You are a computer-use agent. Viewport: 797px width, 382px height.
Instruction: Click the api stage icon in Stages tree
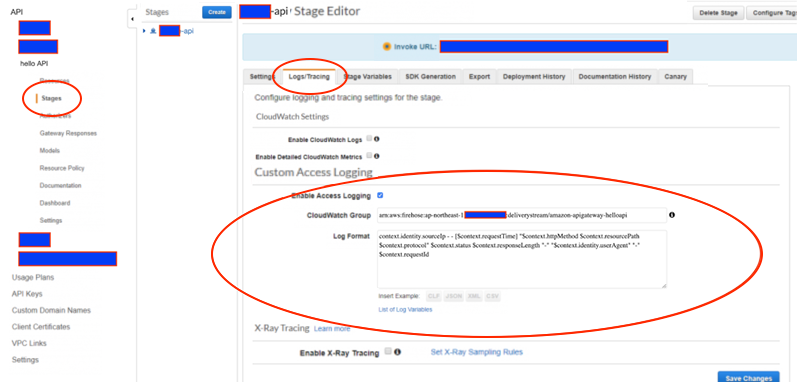pyautogui.click(x=152, y=31)
